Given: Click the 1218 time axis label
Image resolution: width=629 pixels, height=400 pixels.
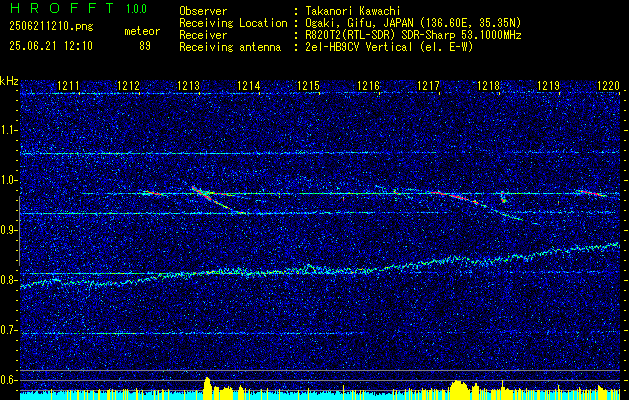Looking at the screenshot, I should point(489,85).
